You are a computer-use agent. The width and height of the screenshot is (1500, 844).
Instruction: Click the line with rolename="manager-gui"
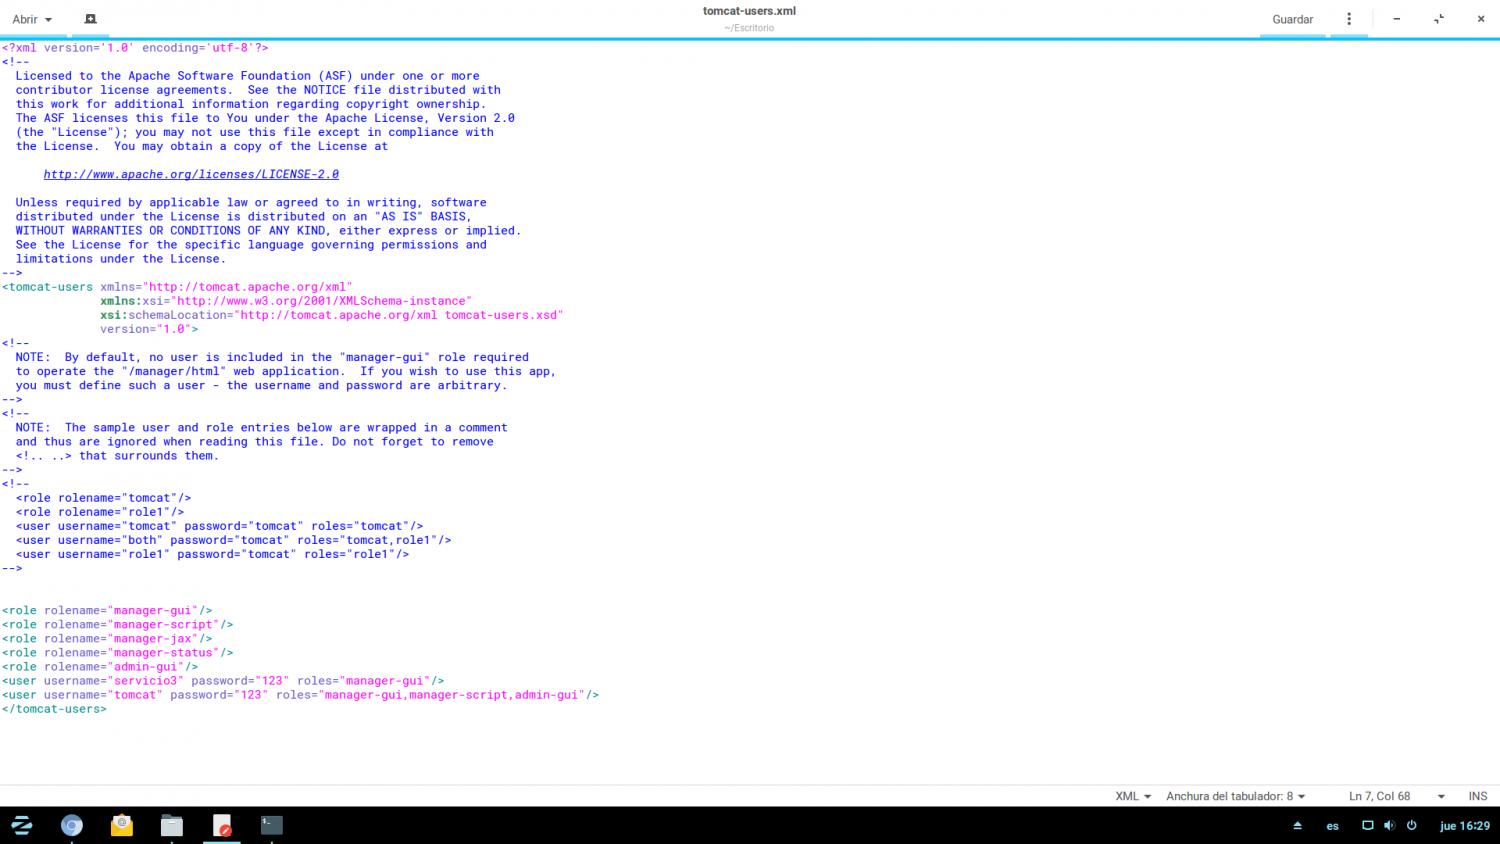pos(107,610)
